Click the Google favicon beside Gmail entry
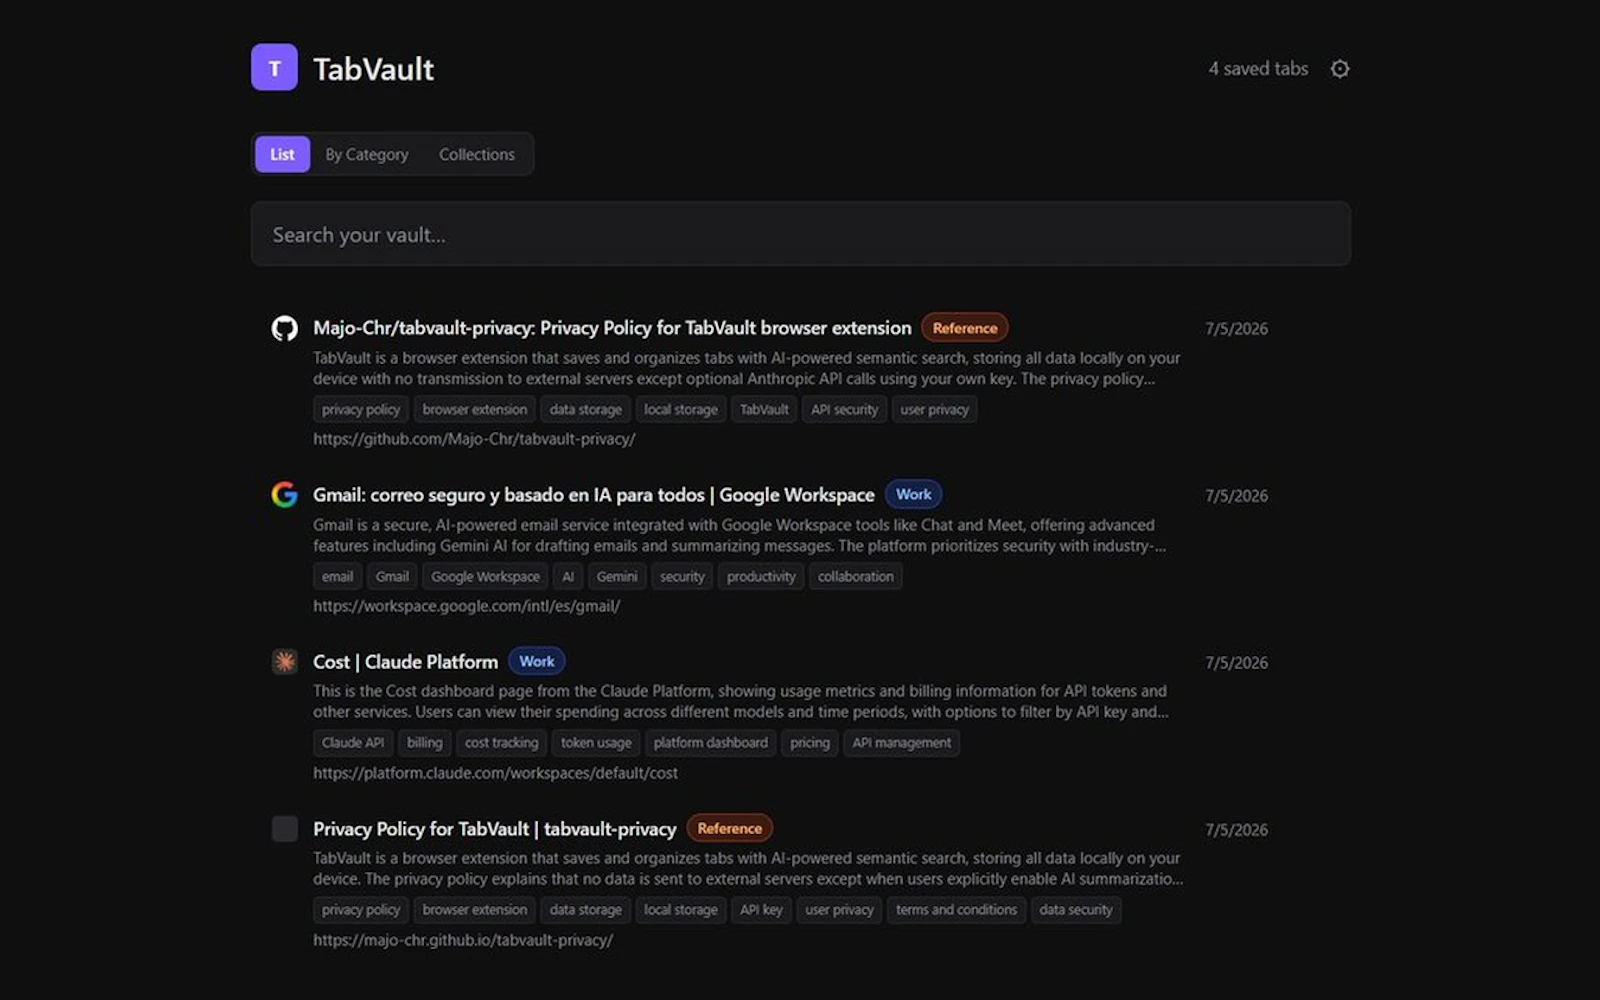The height and width of the screenshot is (1000, 1600). point(285,495)
